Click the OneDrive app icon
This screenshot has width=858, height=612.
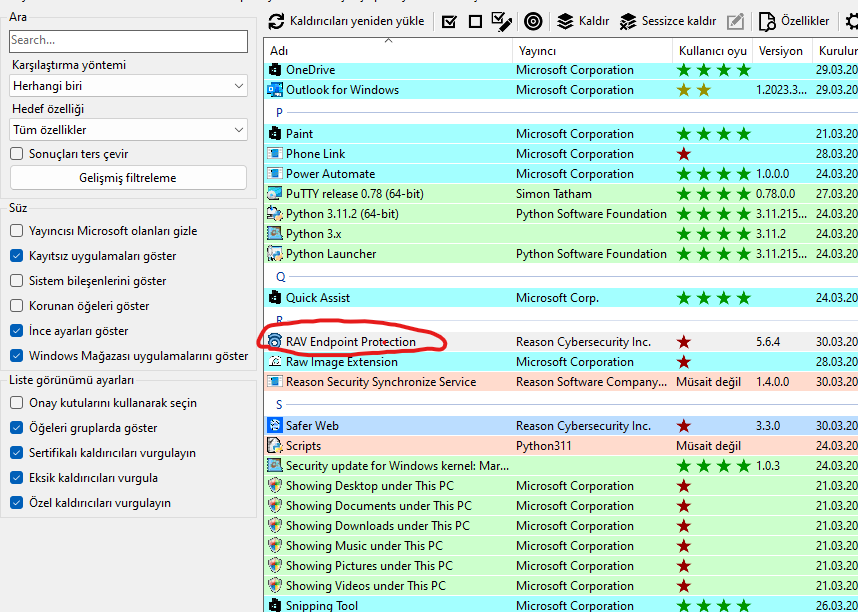click(x=275, y=70)
